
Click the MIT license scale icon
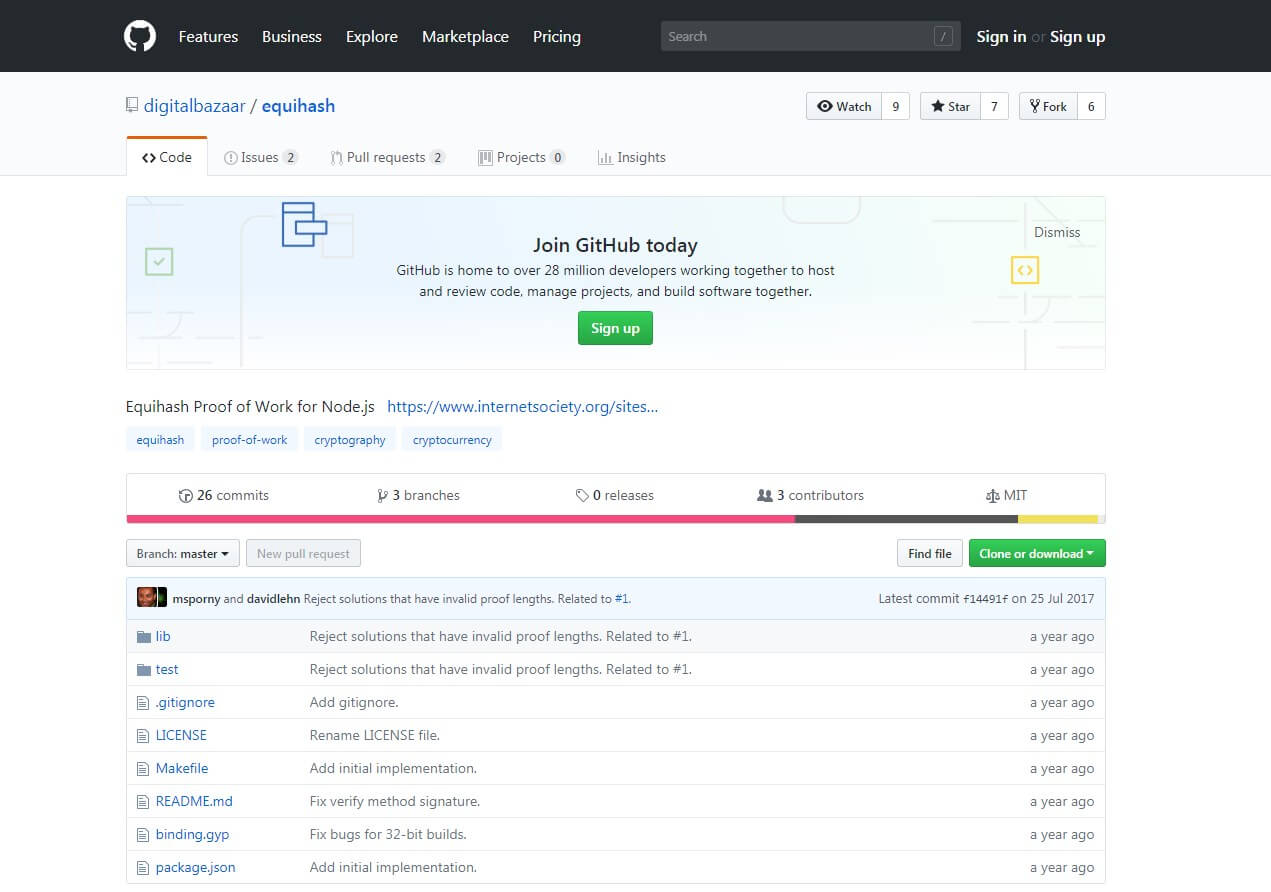[992, 496]
